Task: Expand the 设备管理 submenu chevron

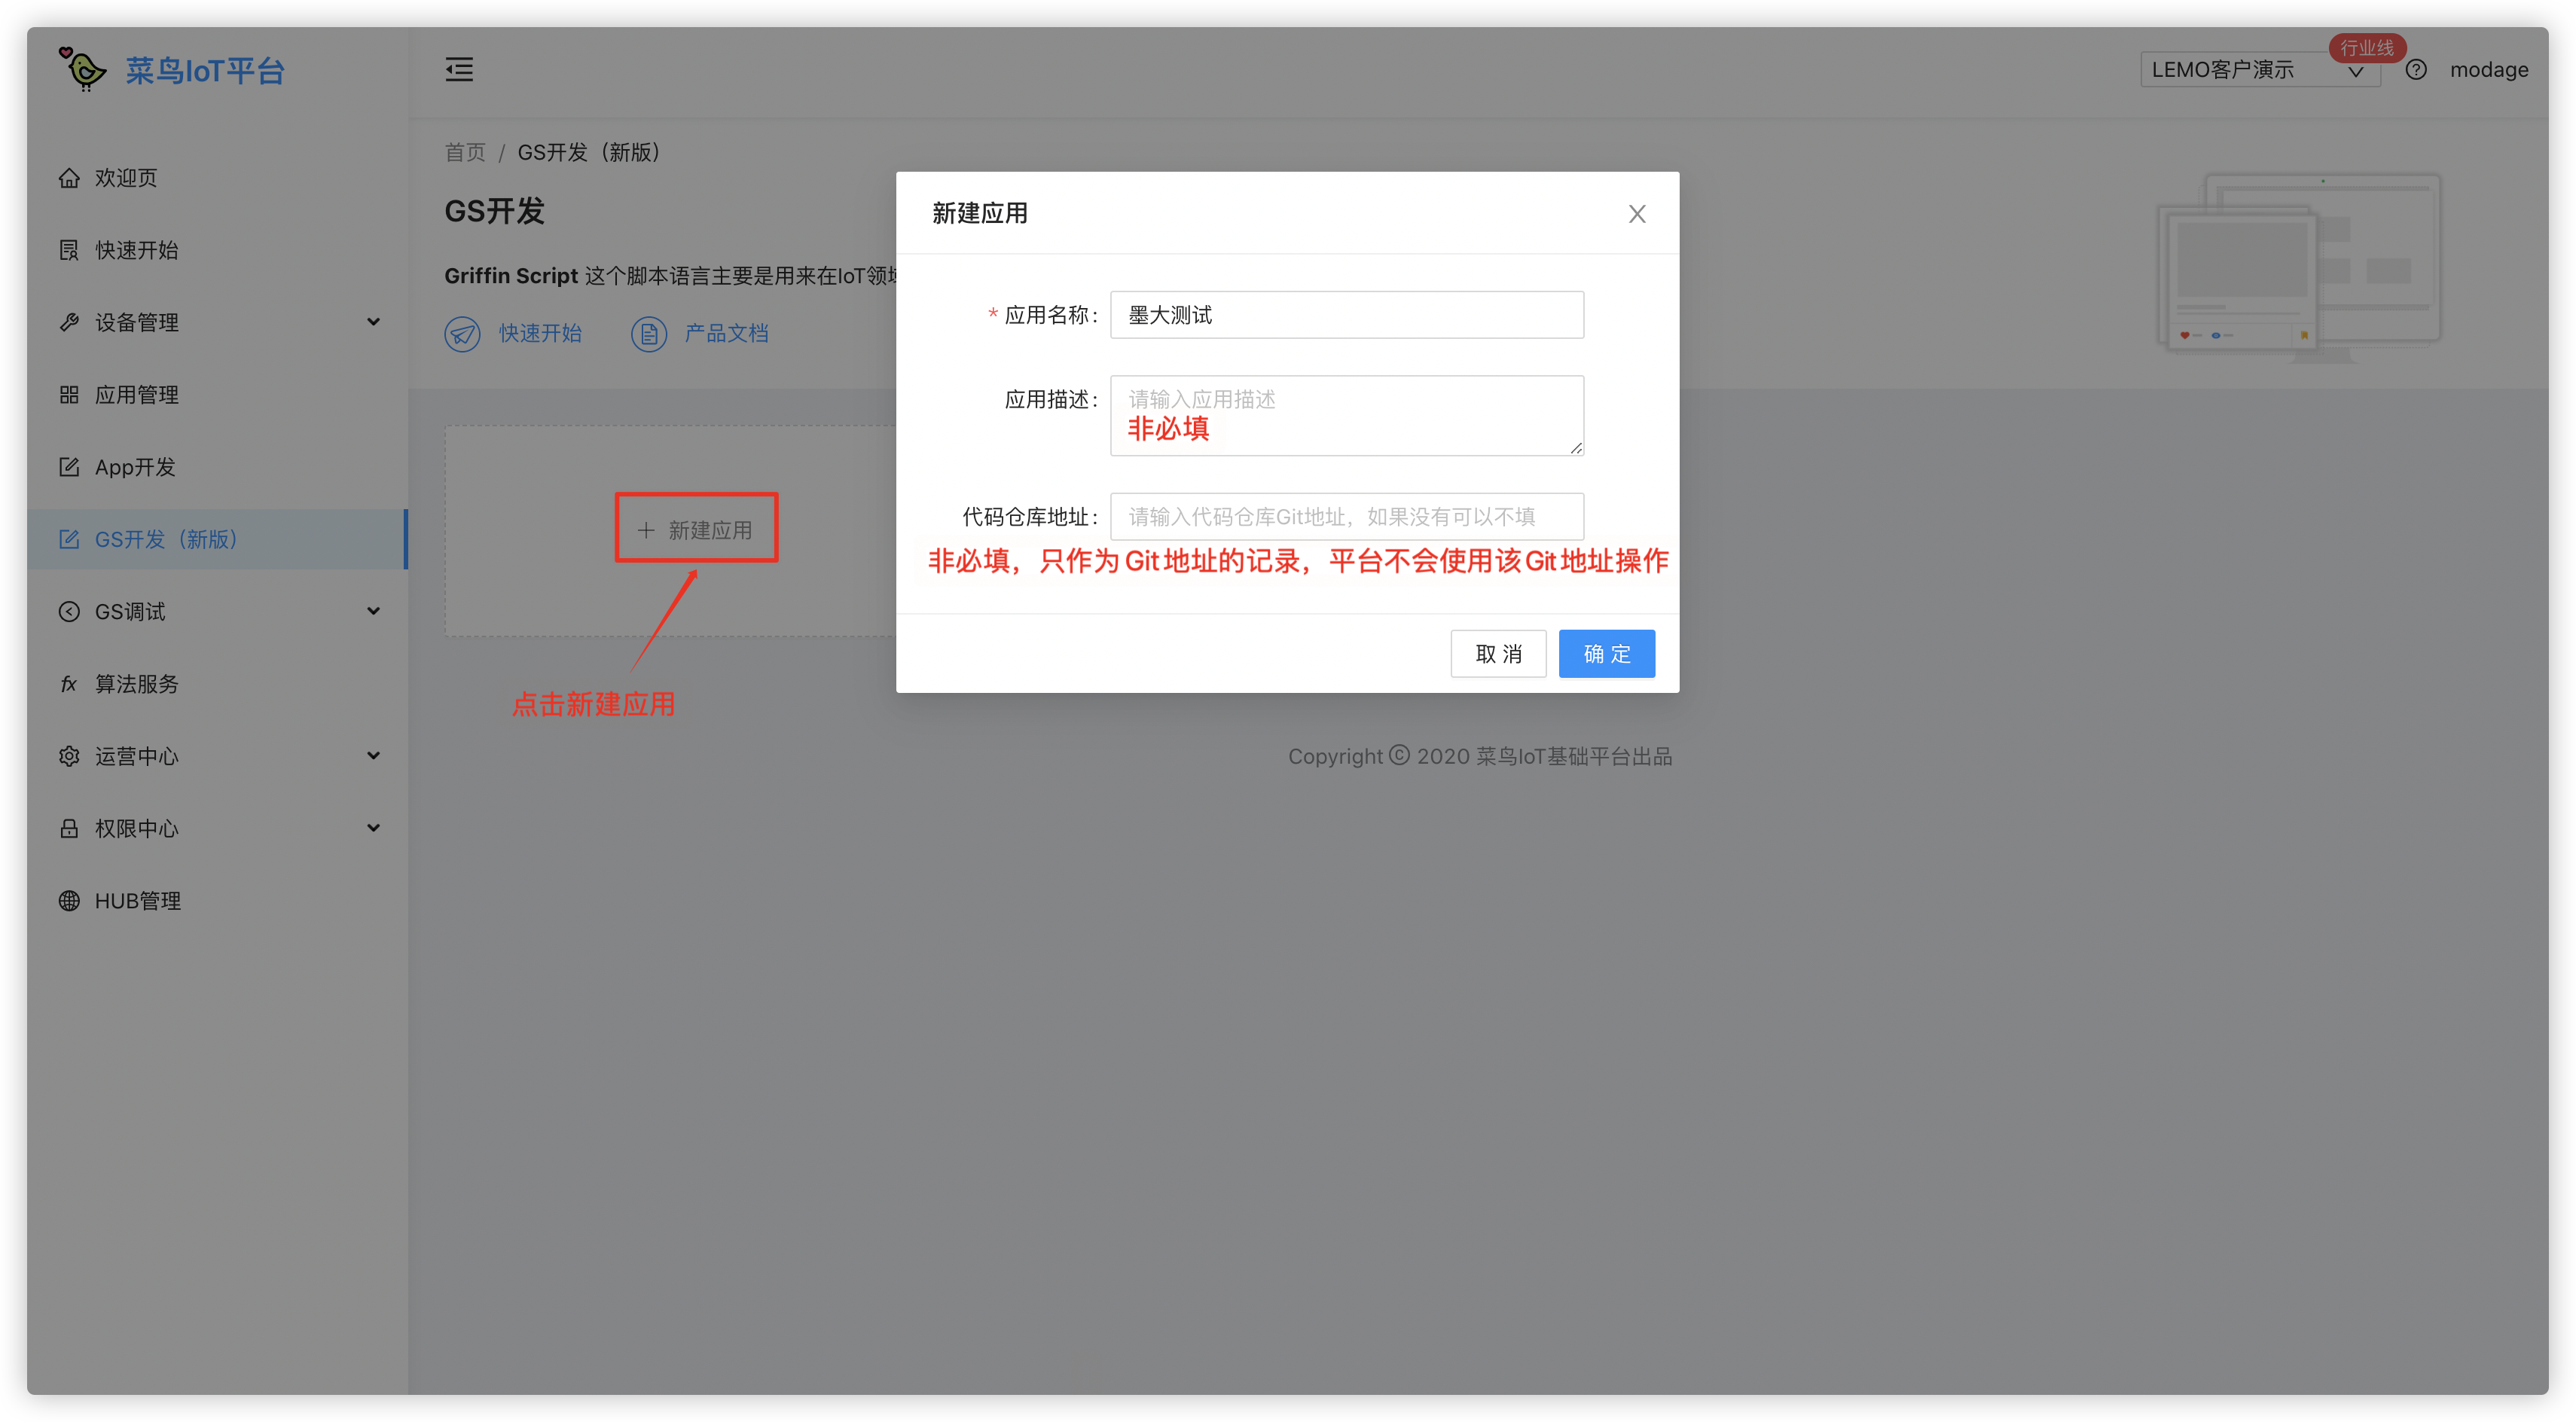Action: [x=373, y=322]
